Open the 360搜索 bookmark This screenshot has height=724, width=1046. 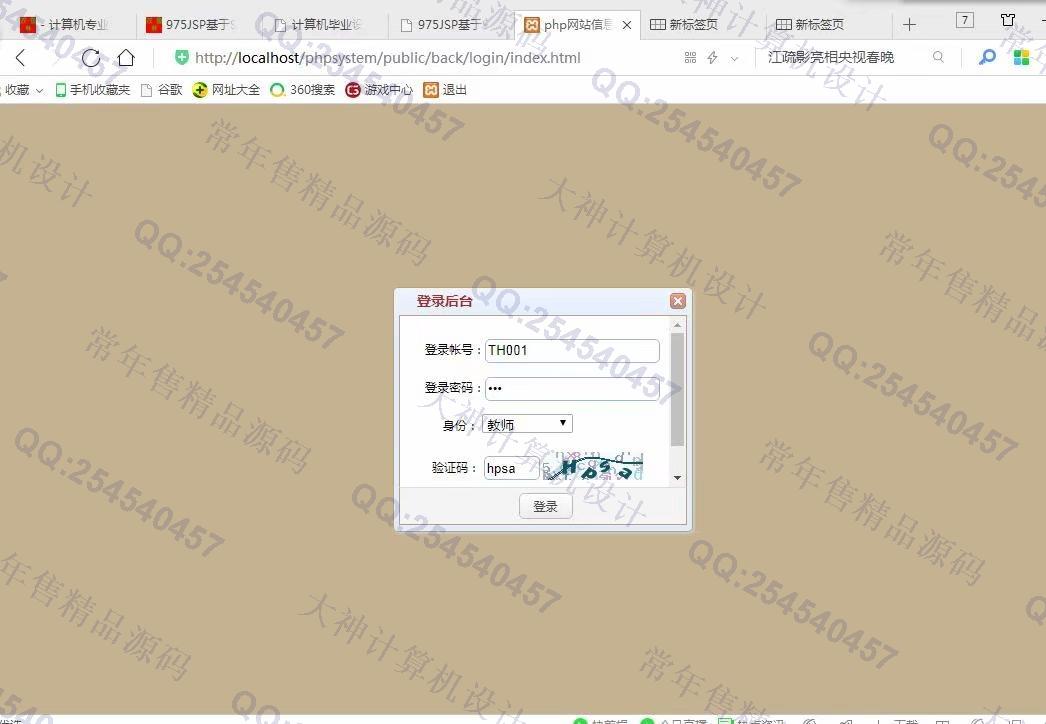click(303, 89)
